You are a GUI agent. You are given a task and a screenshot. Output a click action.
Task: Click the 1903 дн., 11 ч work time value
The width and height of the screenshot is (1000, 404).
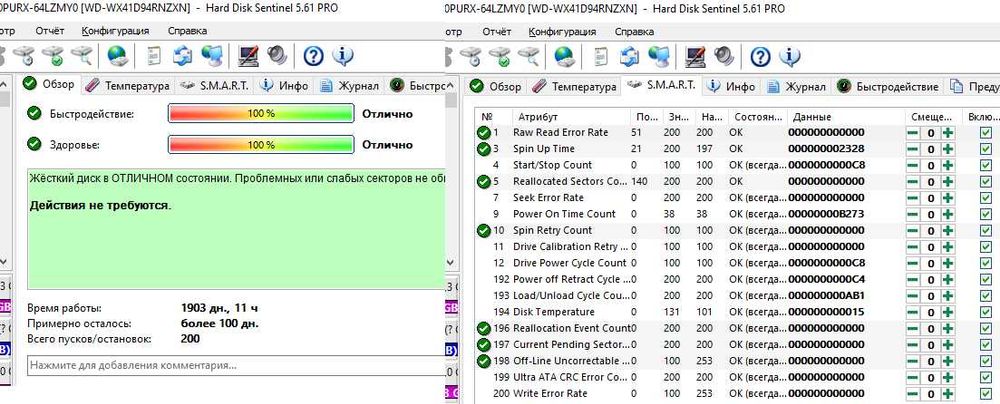[219, 308]
